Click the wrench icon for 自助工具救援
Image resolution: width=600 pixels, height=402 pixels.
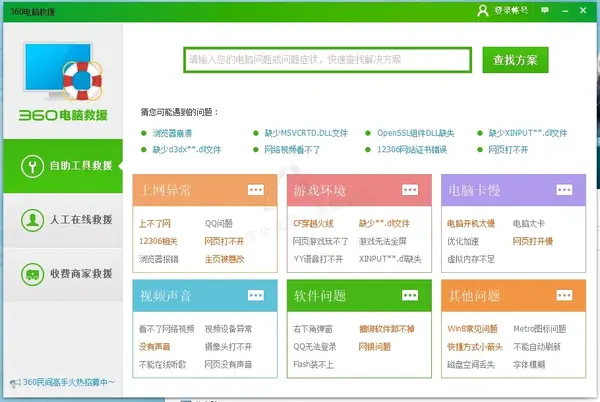point(32,166)
